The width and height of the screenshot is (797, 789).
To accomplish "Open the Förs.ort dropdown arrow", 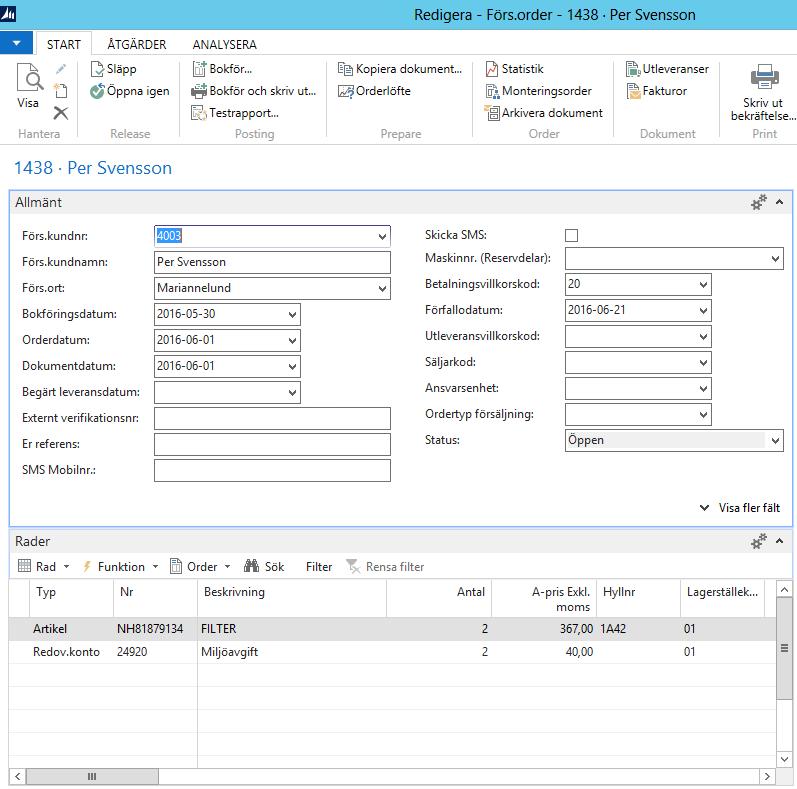I will 382,288.
